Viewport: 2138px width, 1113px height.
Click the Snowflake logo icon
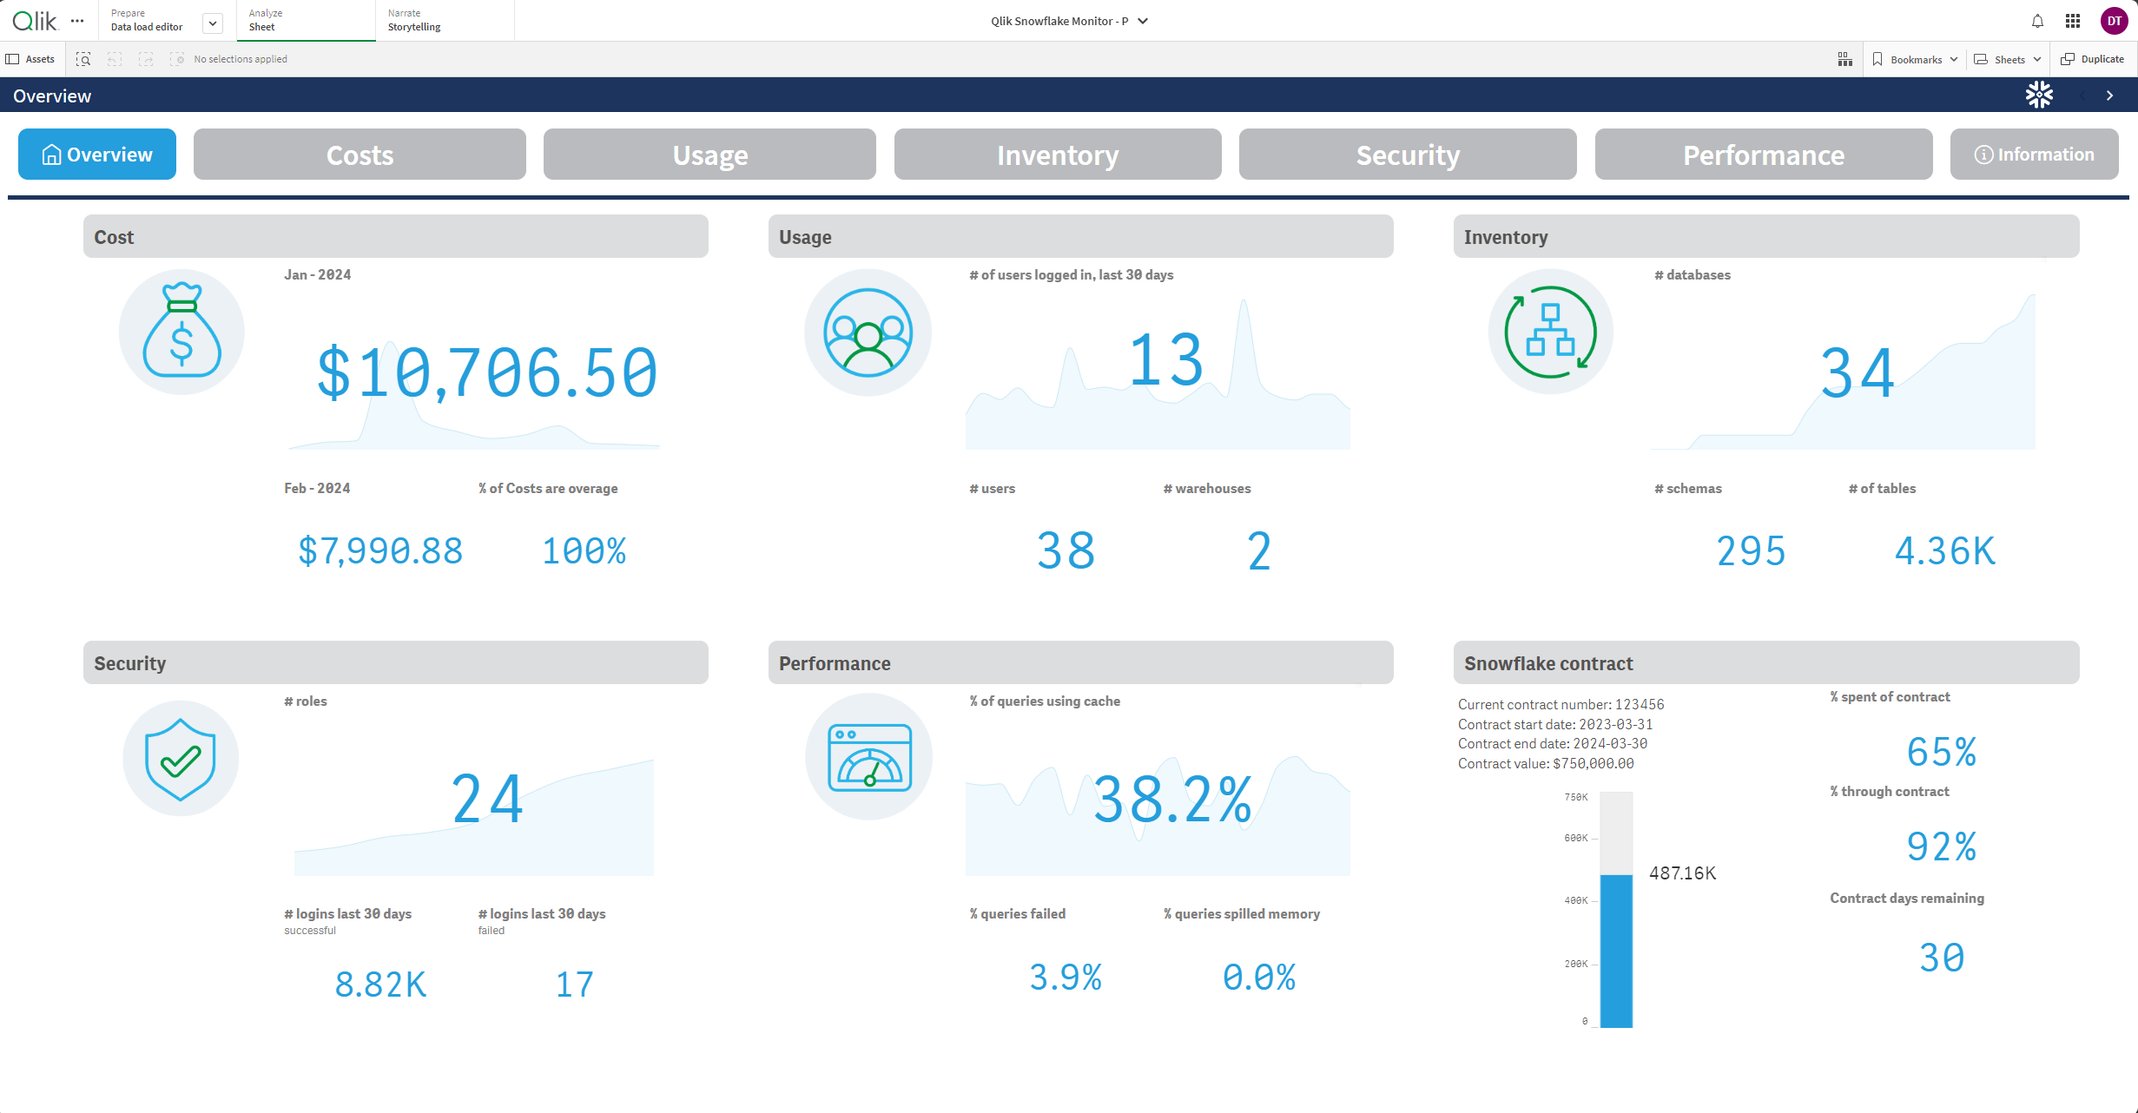2039,95
